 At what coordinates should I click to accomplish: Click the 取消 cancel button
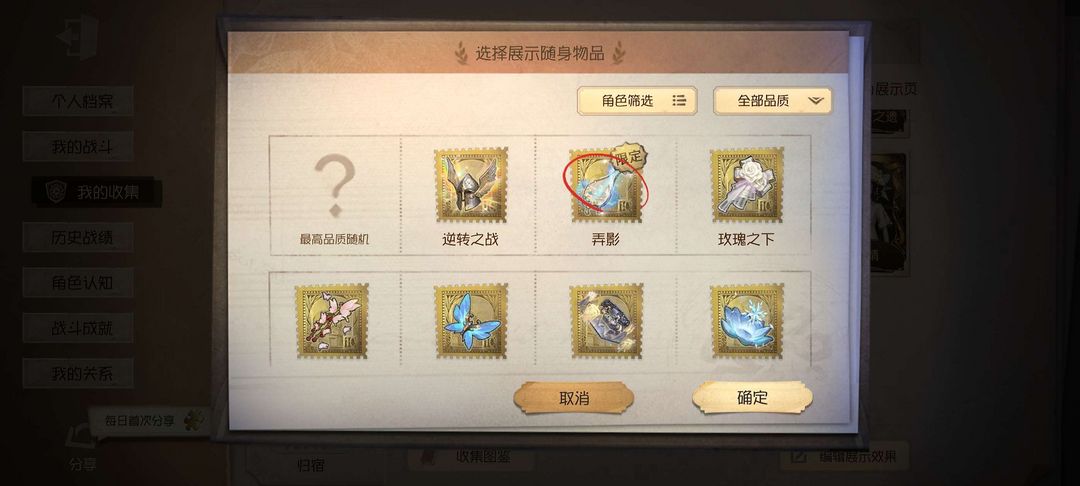[x=573, y=398]
